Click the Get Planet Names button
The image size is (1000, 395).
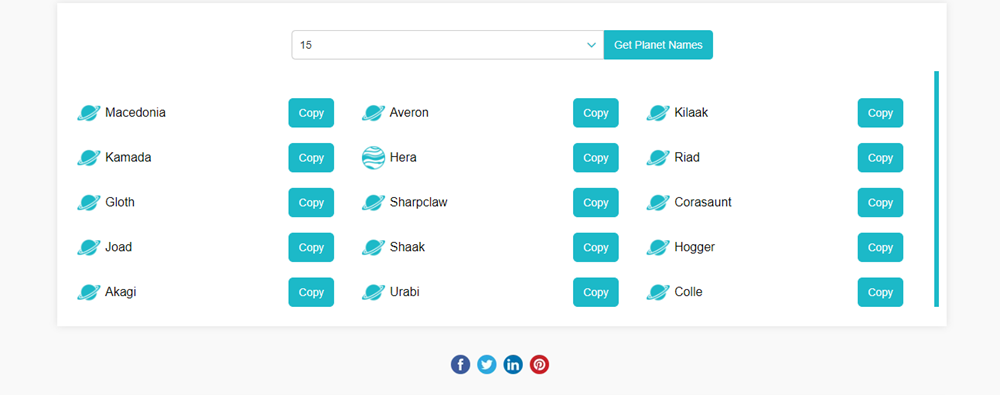(658, 45)
